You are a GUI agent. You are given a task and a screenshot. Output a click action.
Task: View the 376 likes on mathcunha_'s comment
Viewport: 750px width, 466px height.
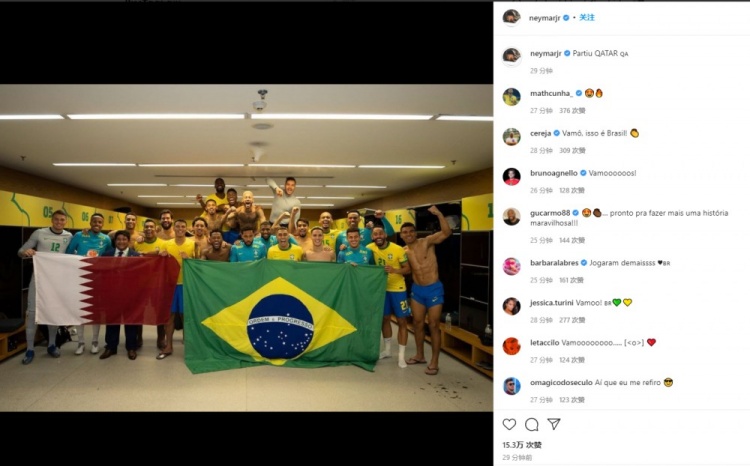572,111
